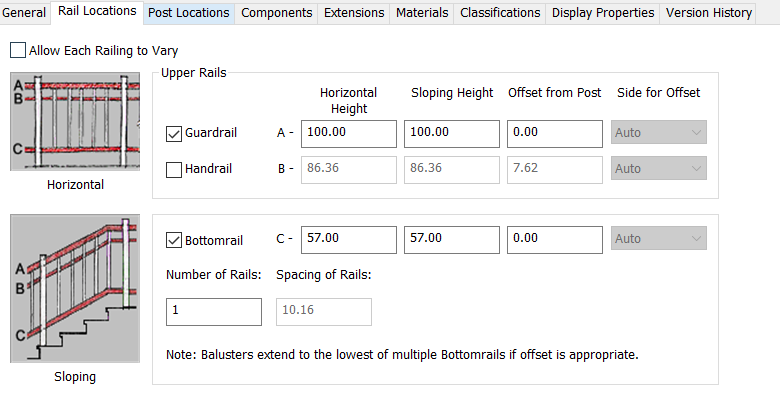Uncheck the Guardrail checkbox
Screen dimensions: 780x393
point(174,133)
